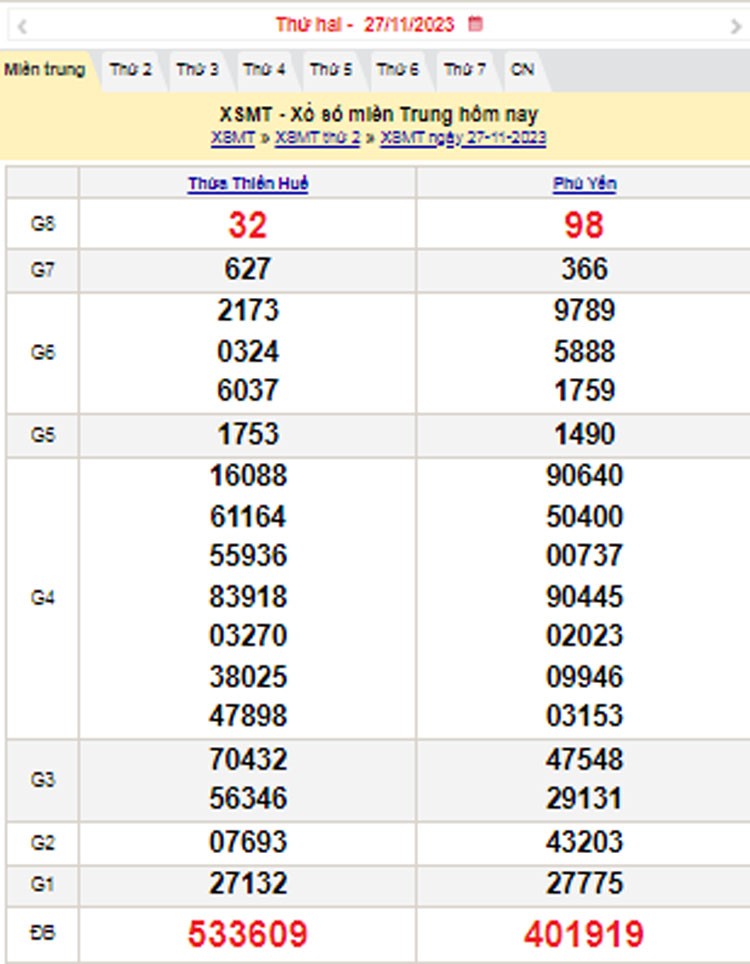The width and height of the screenshot is (750, 964).
Task: Open the Thừa Thiên Huế province link
Action: [x=248, y=184]
